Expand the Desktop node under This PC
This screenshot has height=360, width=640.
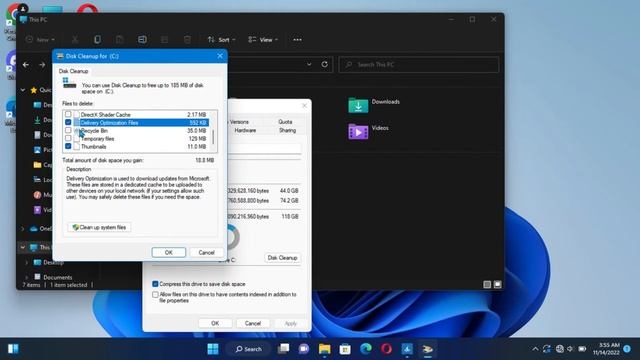click(x=27, y=262)
